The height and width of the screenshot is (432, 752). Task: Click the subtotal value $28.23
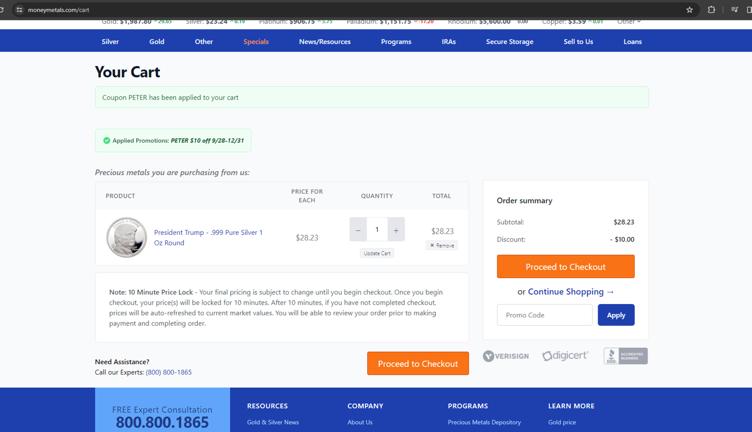tap(623, 222)
